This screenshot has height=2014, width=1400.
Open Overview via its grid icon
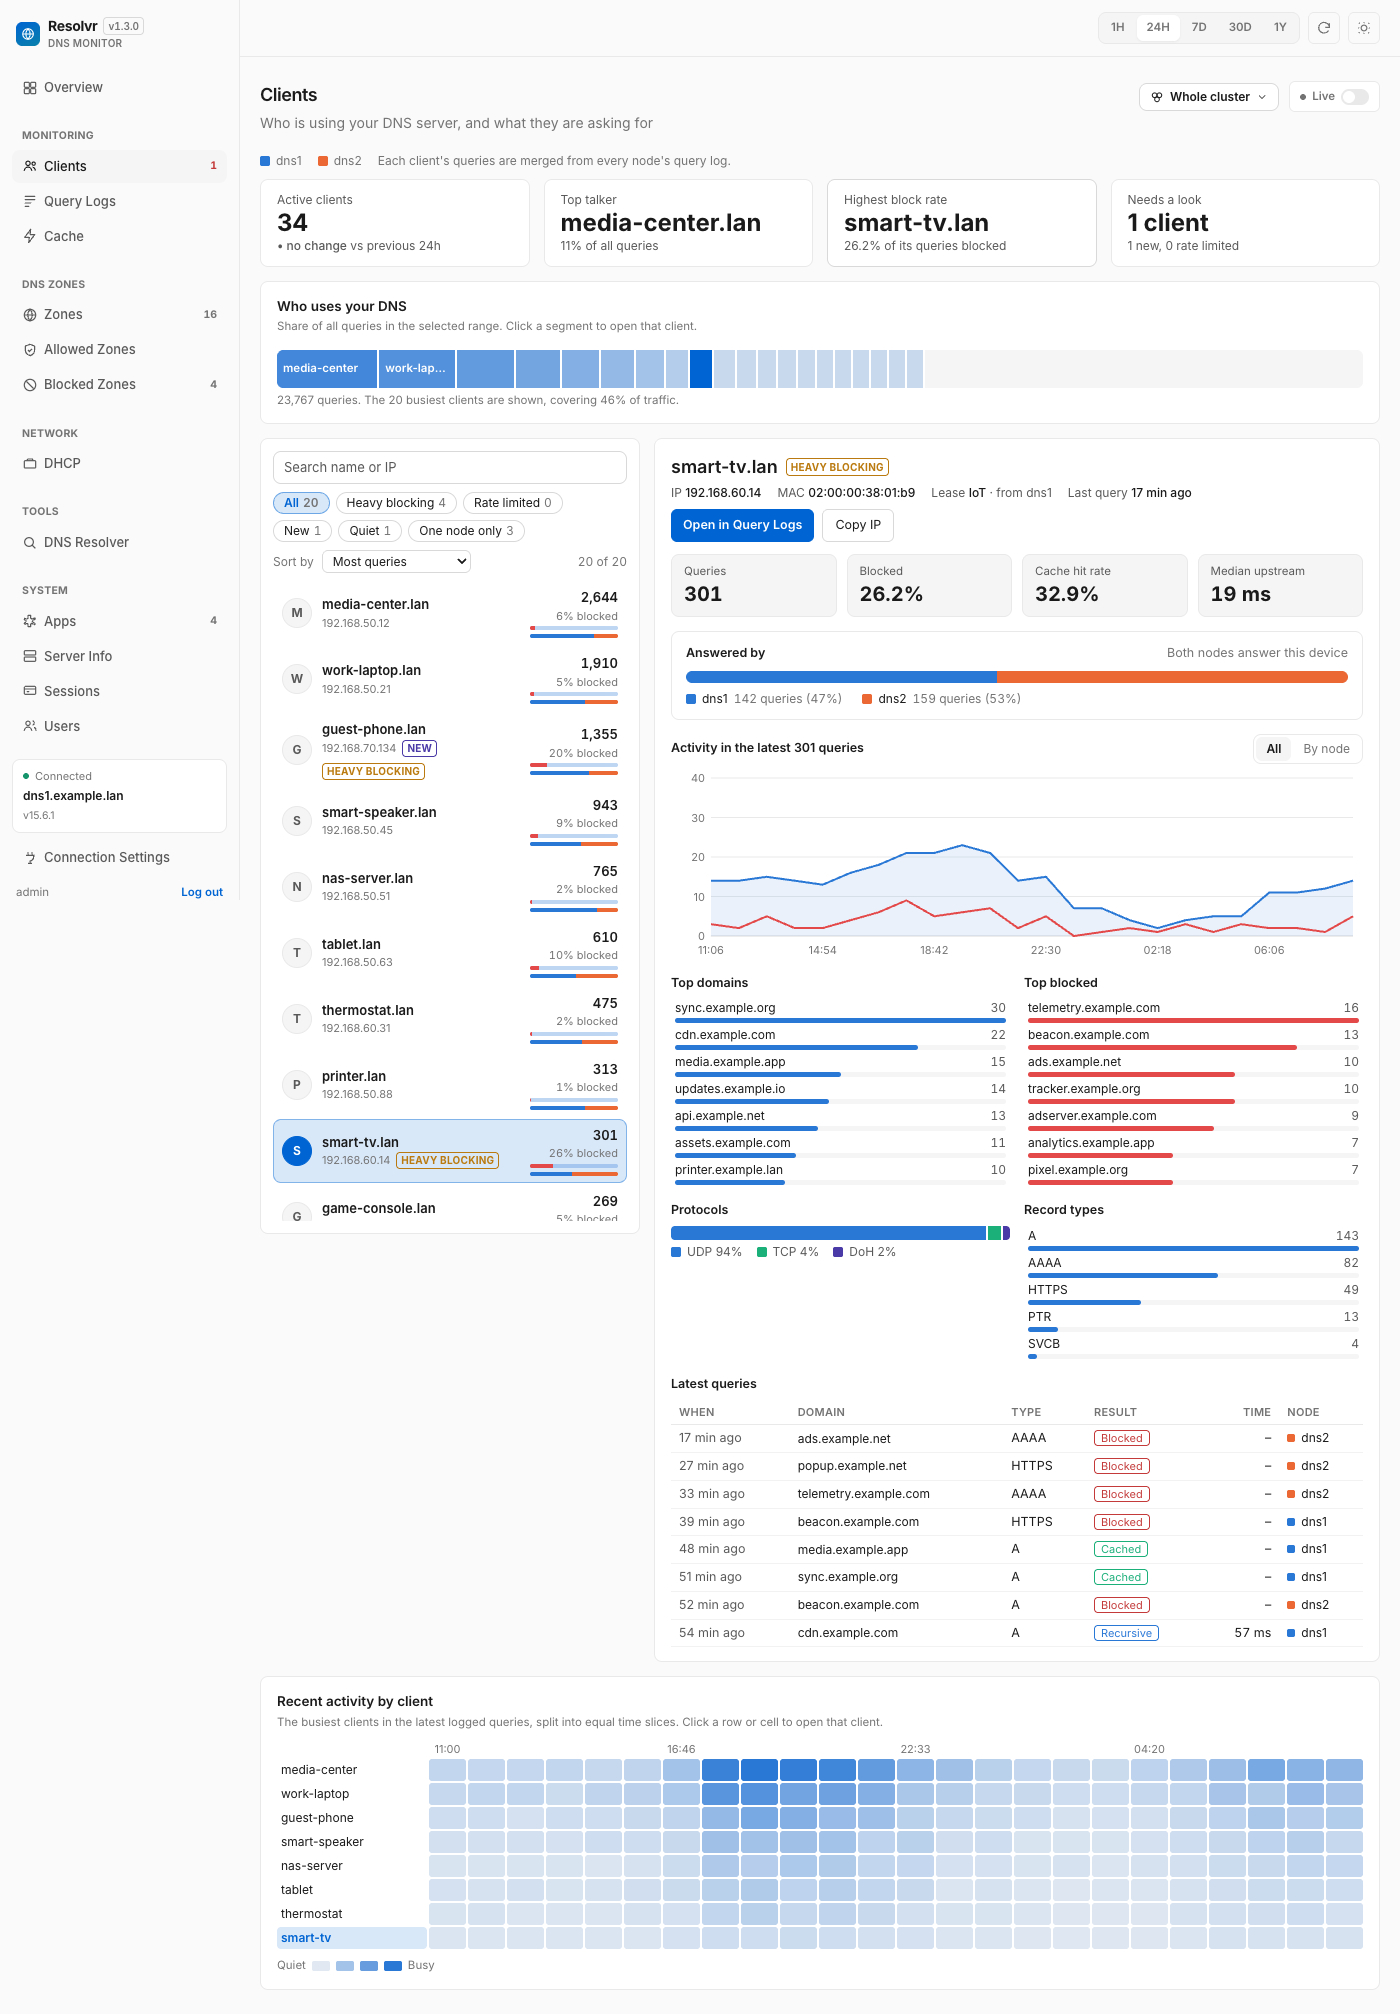tap(30, 88)
